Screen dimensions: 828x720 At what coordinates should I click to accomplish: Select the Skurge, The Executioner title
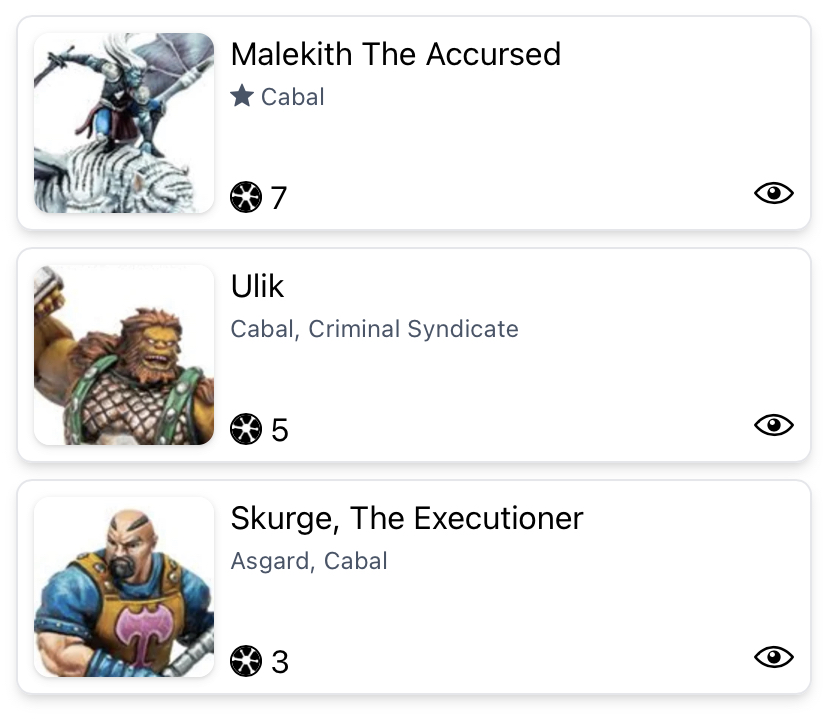point(406,518)
